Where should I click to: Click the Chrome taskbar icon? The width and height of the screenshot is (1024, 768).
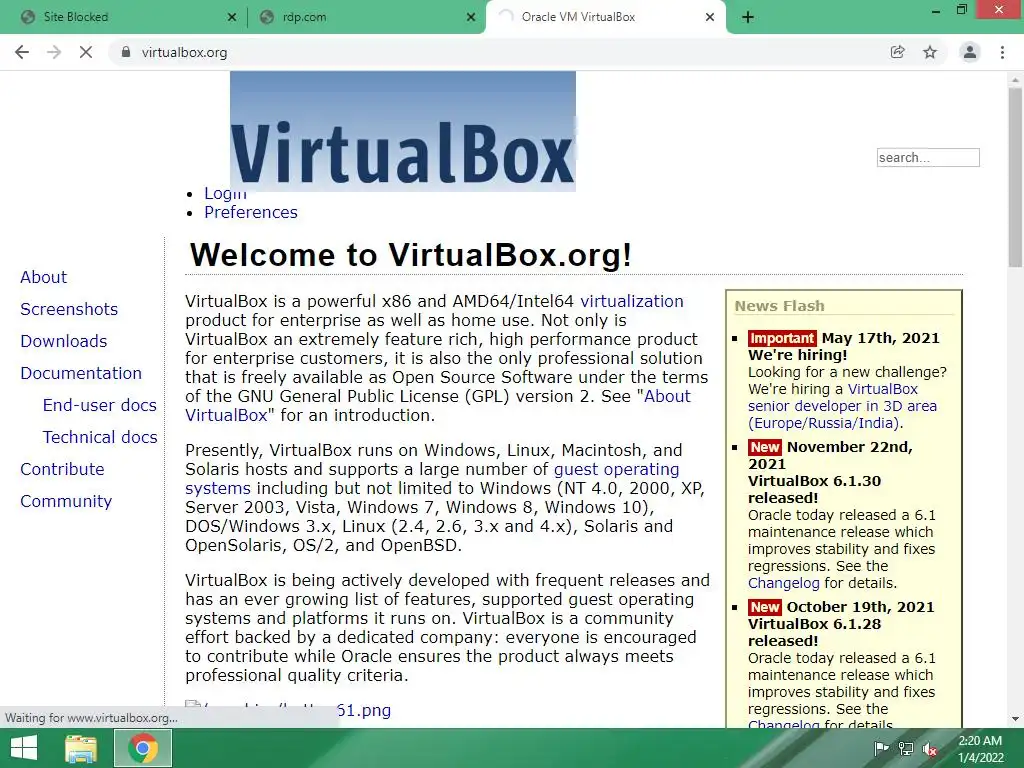tap(143, 748)
